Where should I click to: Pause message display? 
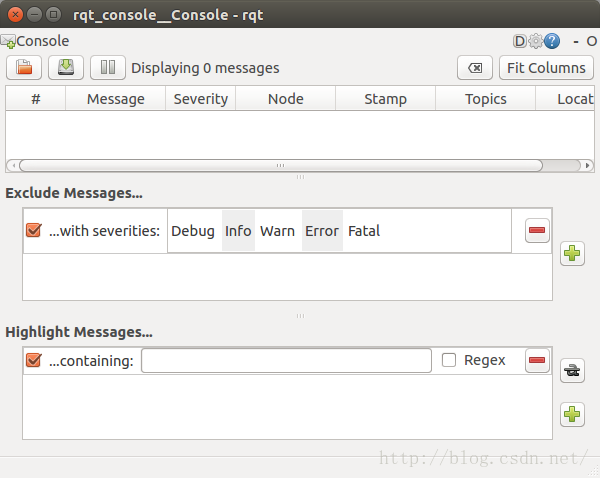pos(107,68)
